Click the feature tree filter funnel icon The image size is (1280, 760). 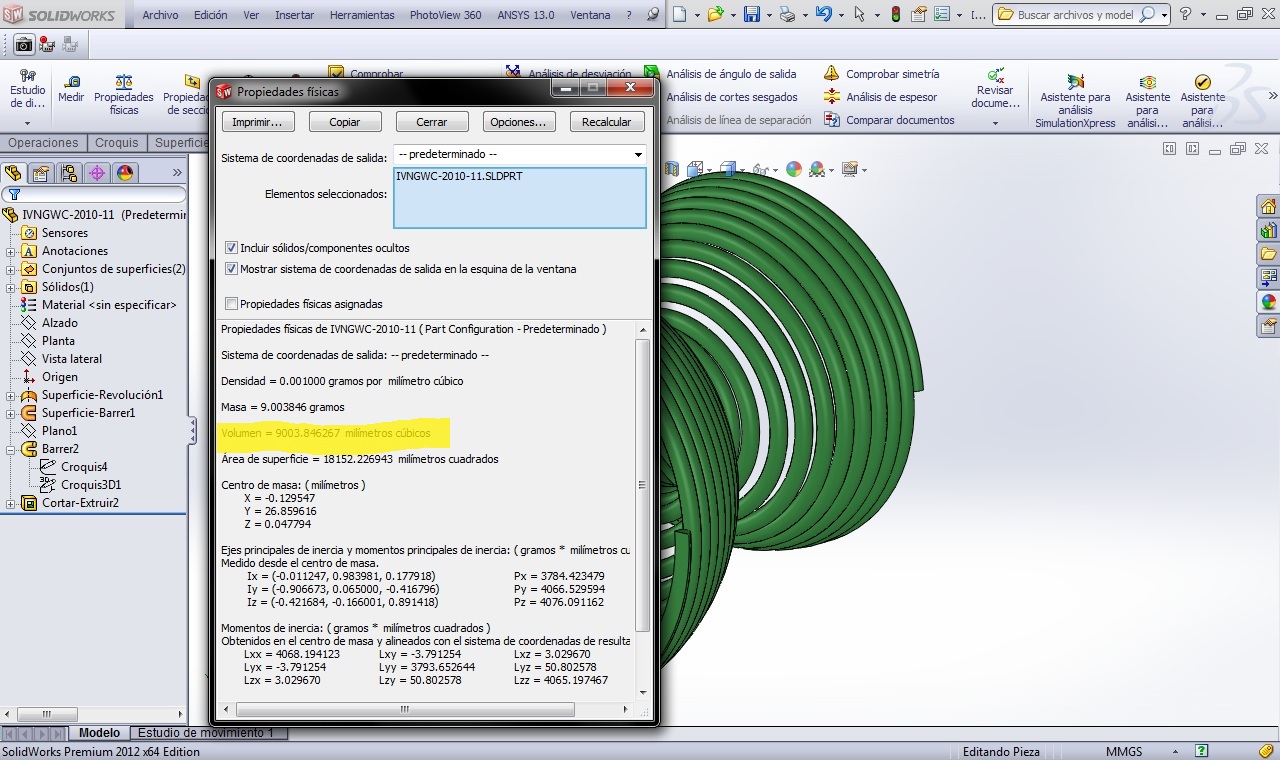click(x=14, y=194)
